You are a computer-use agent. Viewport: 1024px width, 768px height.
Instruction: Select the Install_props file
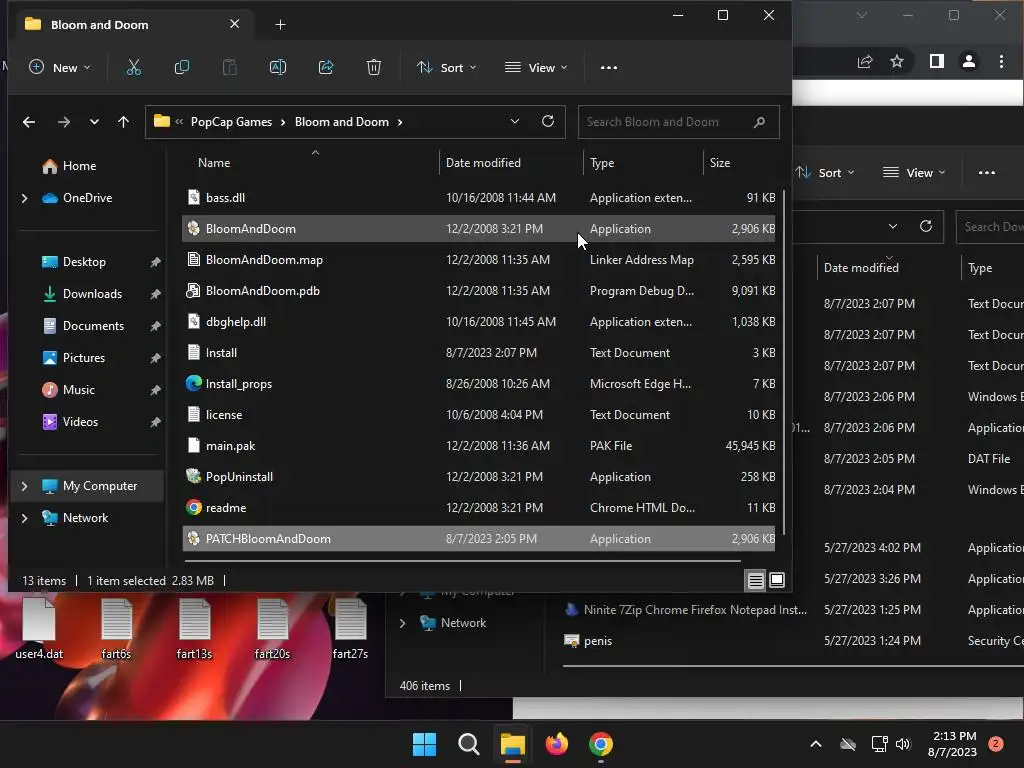(x=479, y=384)
